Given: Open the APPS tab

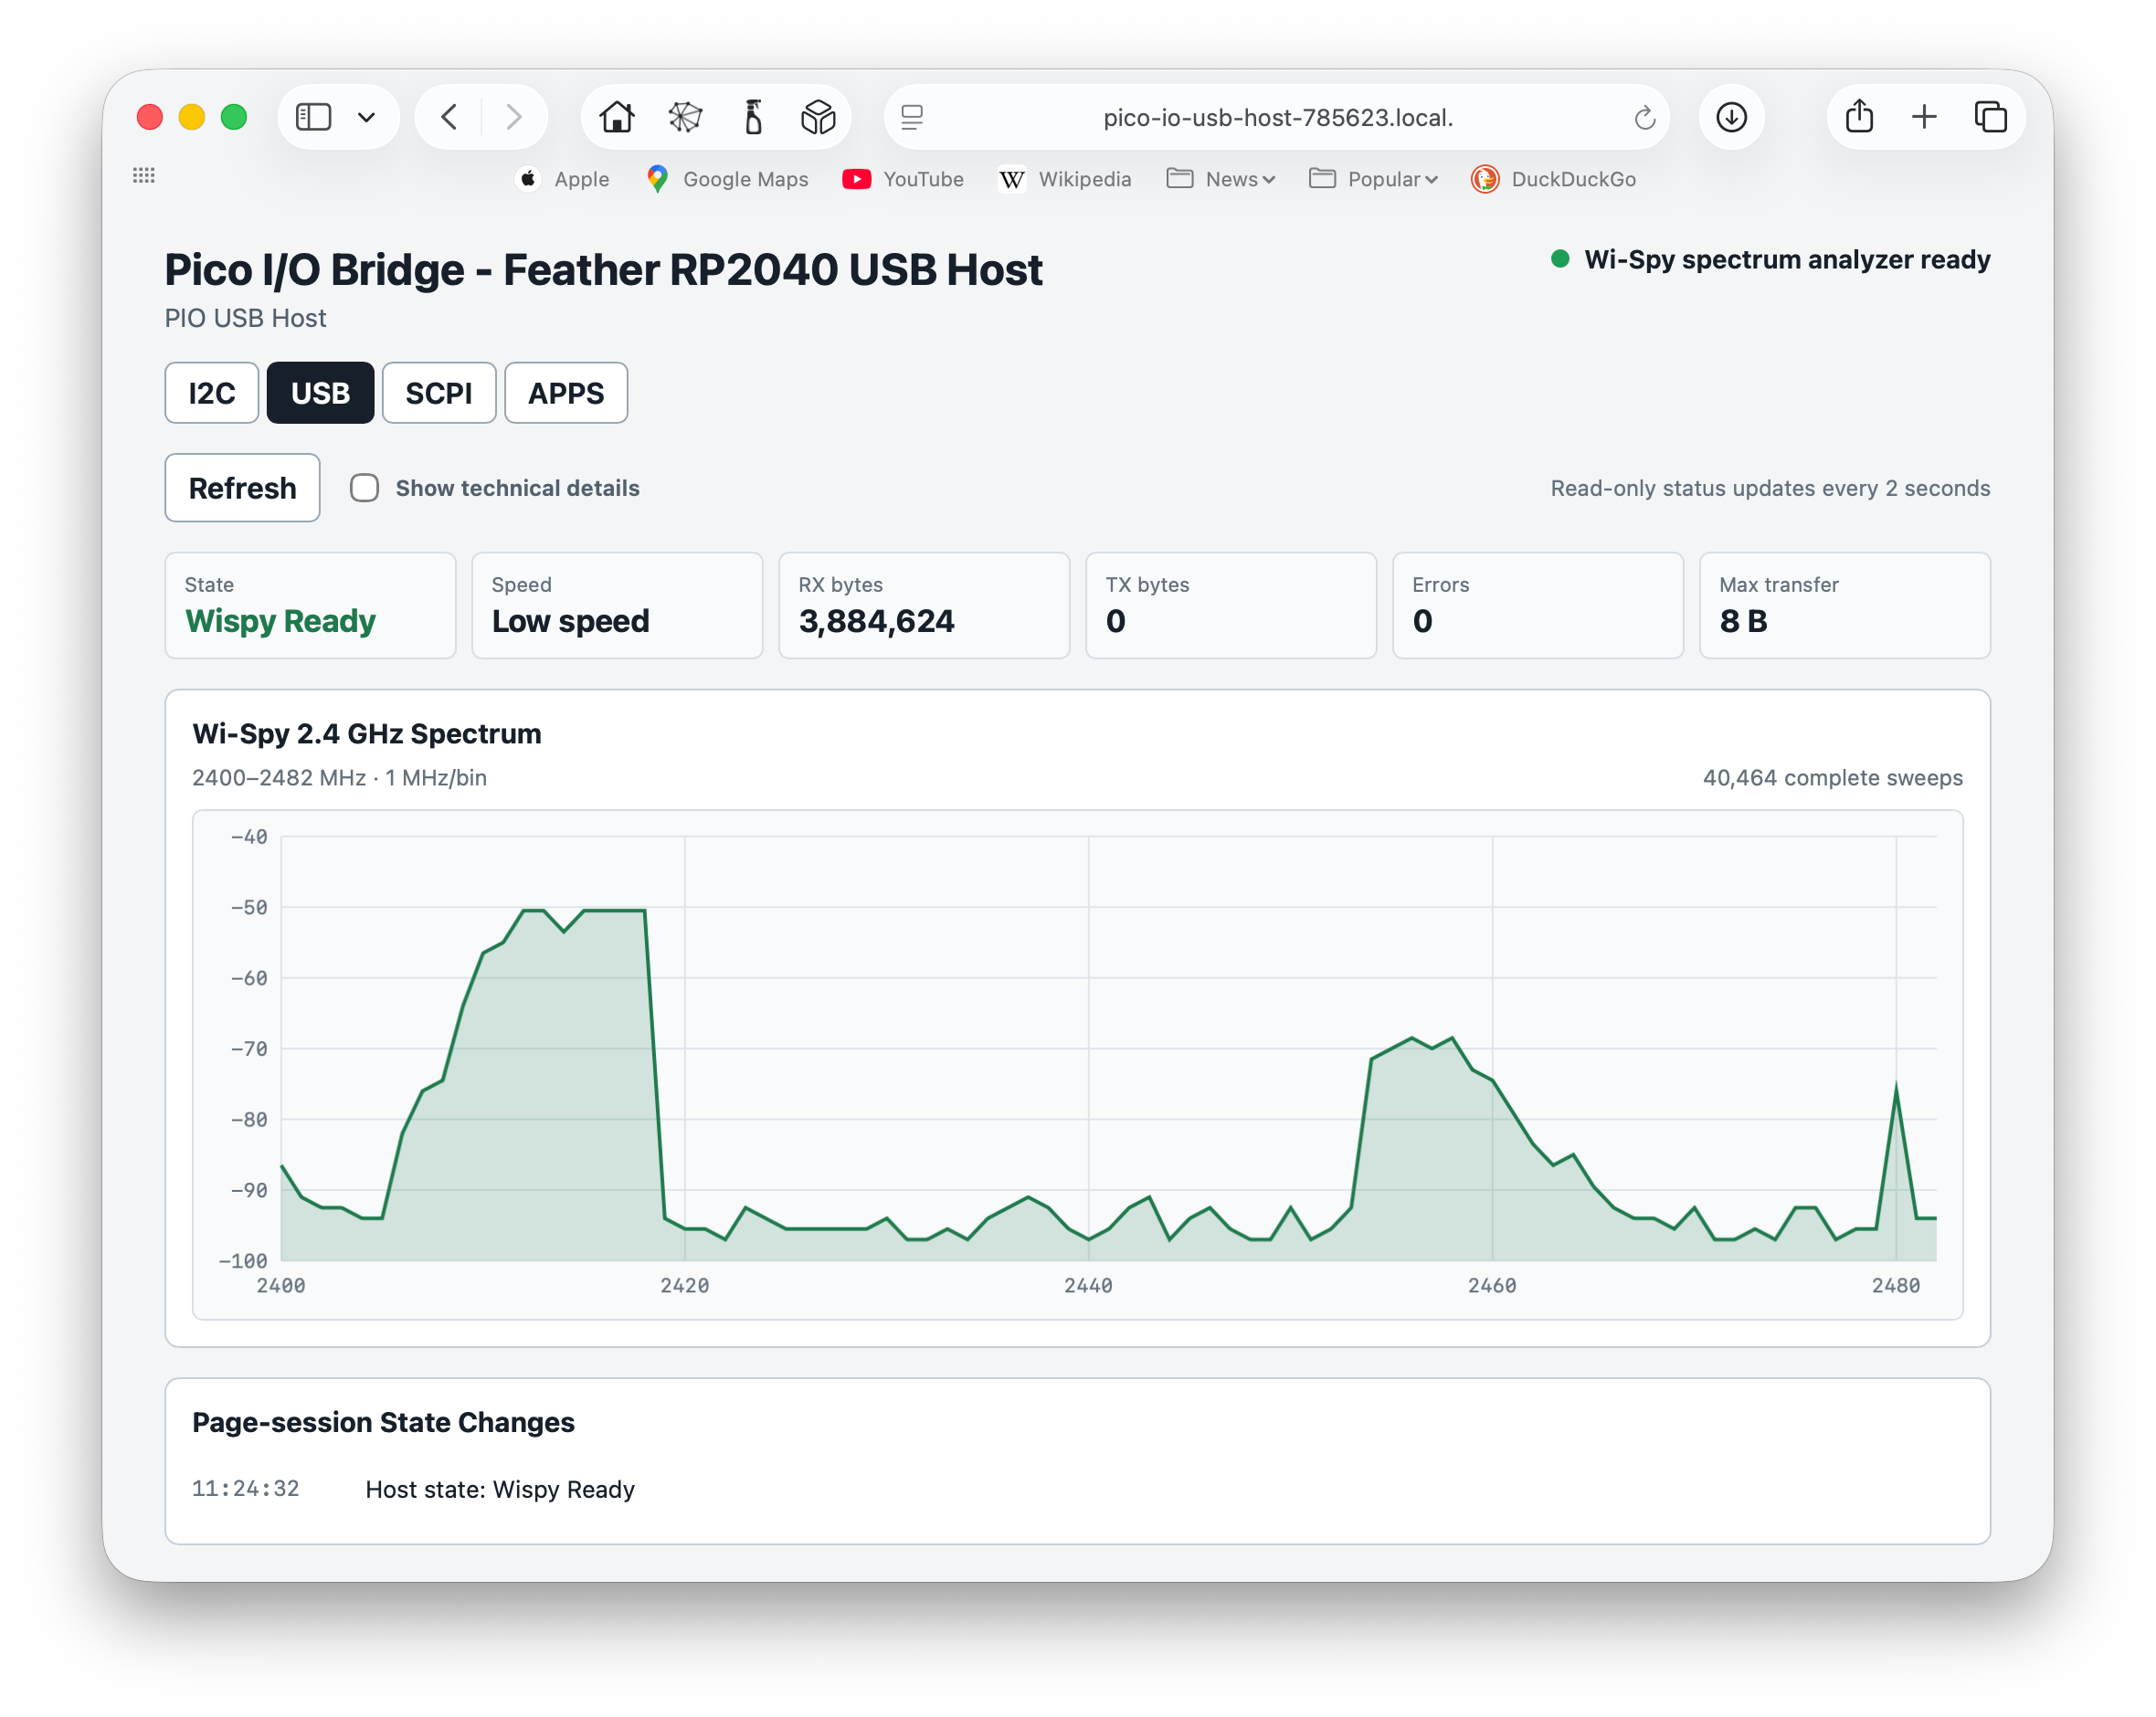Looking at the screenshot, I should coord(566,393).
